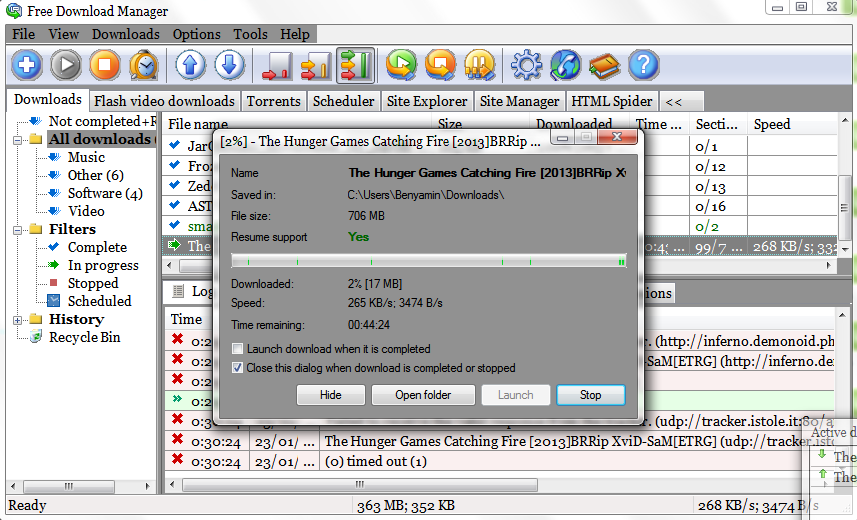The width and height of the screenshot is (857, 520).
Task: Select light traffic mode red bar icon
Action: (x=277, y=65)
